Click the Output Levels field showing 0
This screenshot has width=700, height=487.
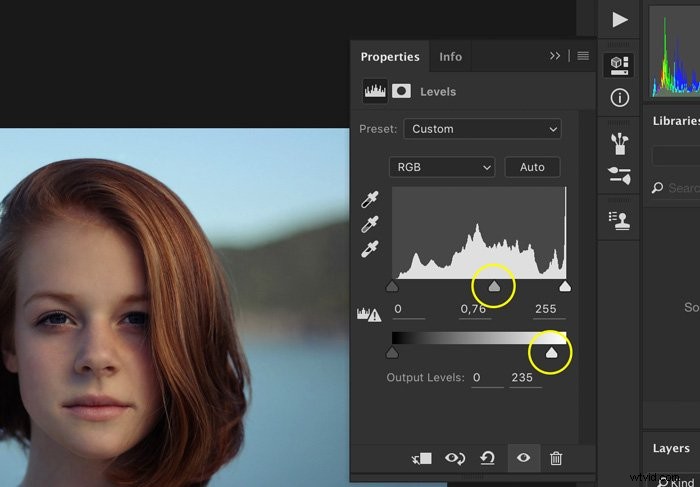click(487, 378)
